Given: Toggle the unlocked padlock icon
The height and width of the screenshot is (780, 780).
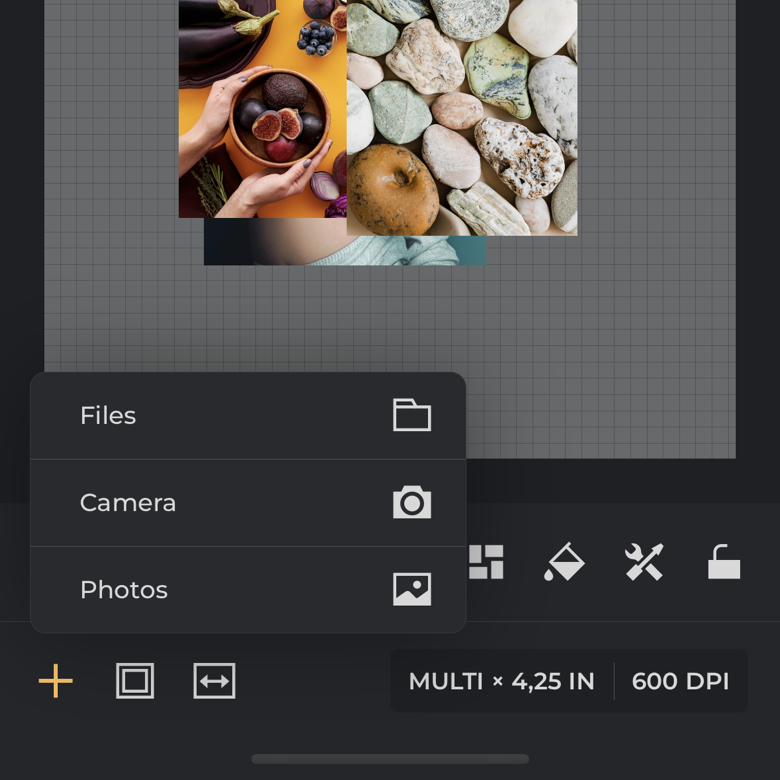Looking at the screenshot, I should 723,562.
